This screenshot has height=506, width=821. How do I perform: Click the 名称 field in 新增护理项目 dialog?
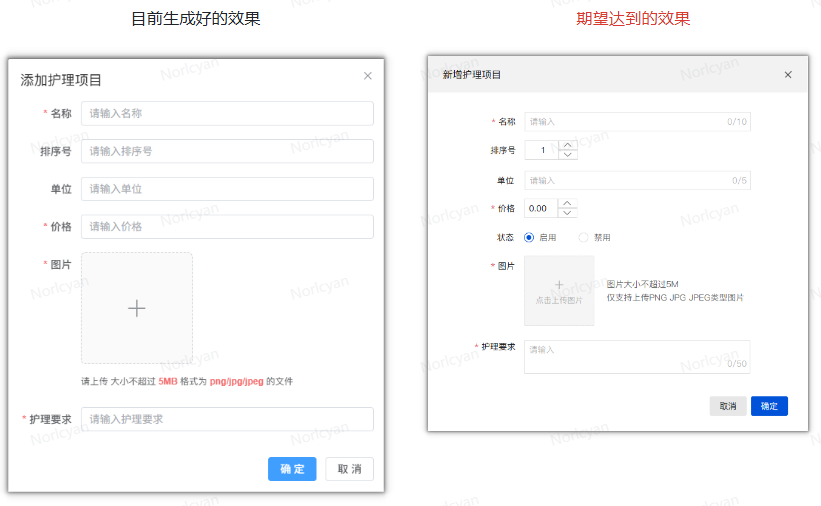pyautogui.click(x=637, y=122)
